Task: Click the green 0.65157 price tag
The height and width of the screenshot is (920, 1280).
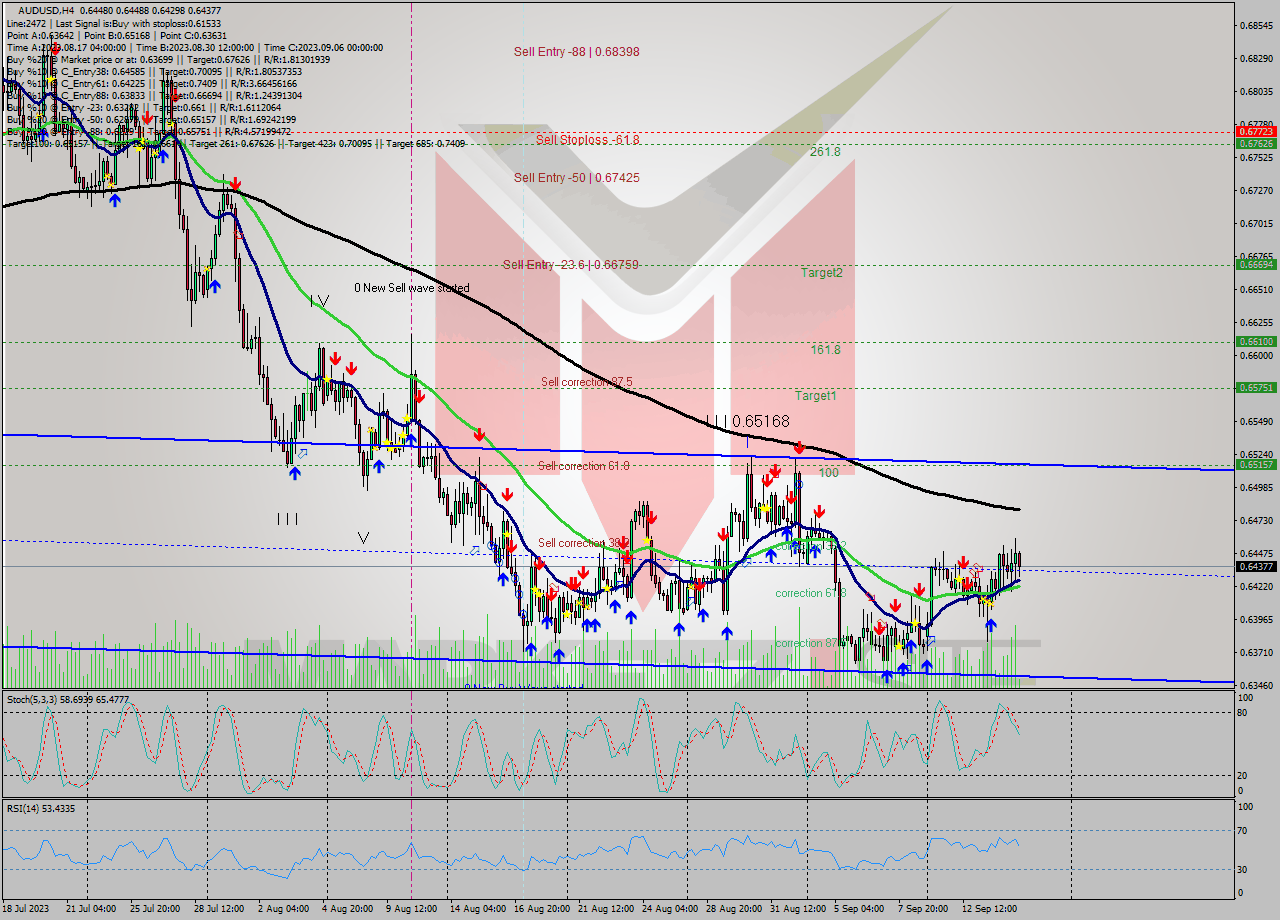Action: [1255, 465]
